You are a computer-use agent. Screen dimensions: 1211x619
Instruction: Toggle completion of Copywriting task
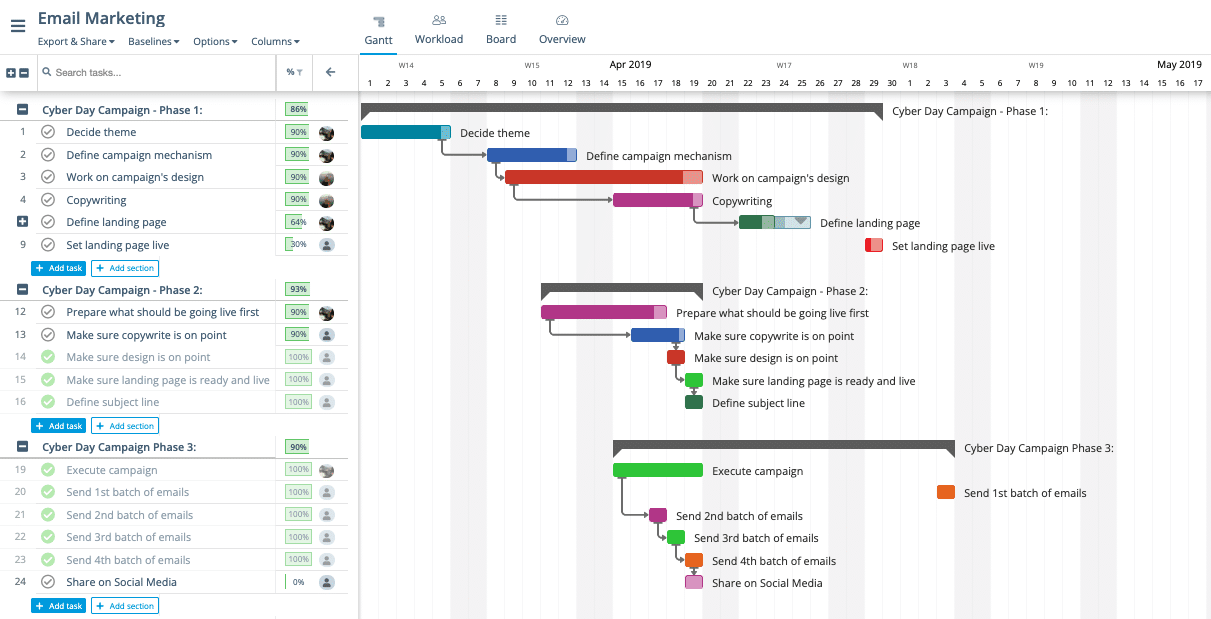[x=47, y=199]
